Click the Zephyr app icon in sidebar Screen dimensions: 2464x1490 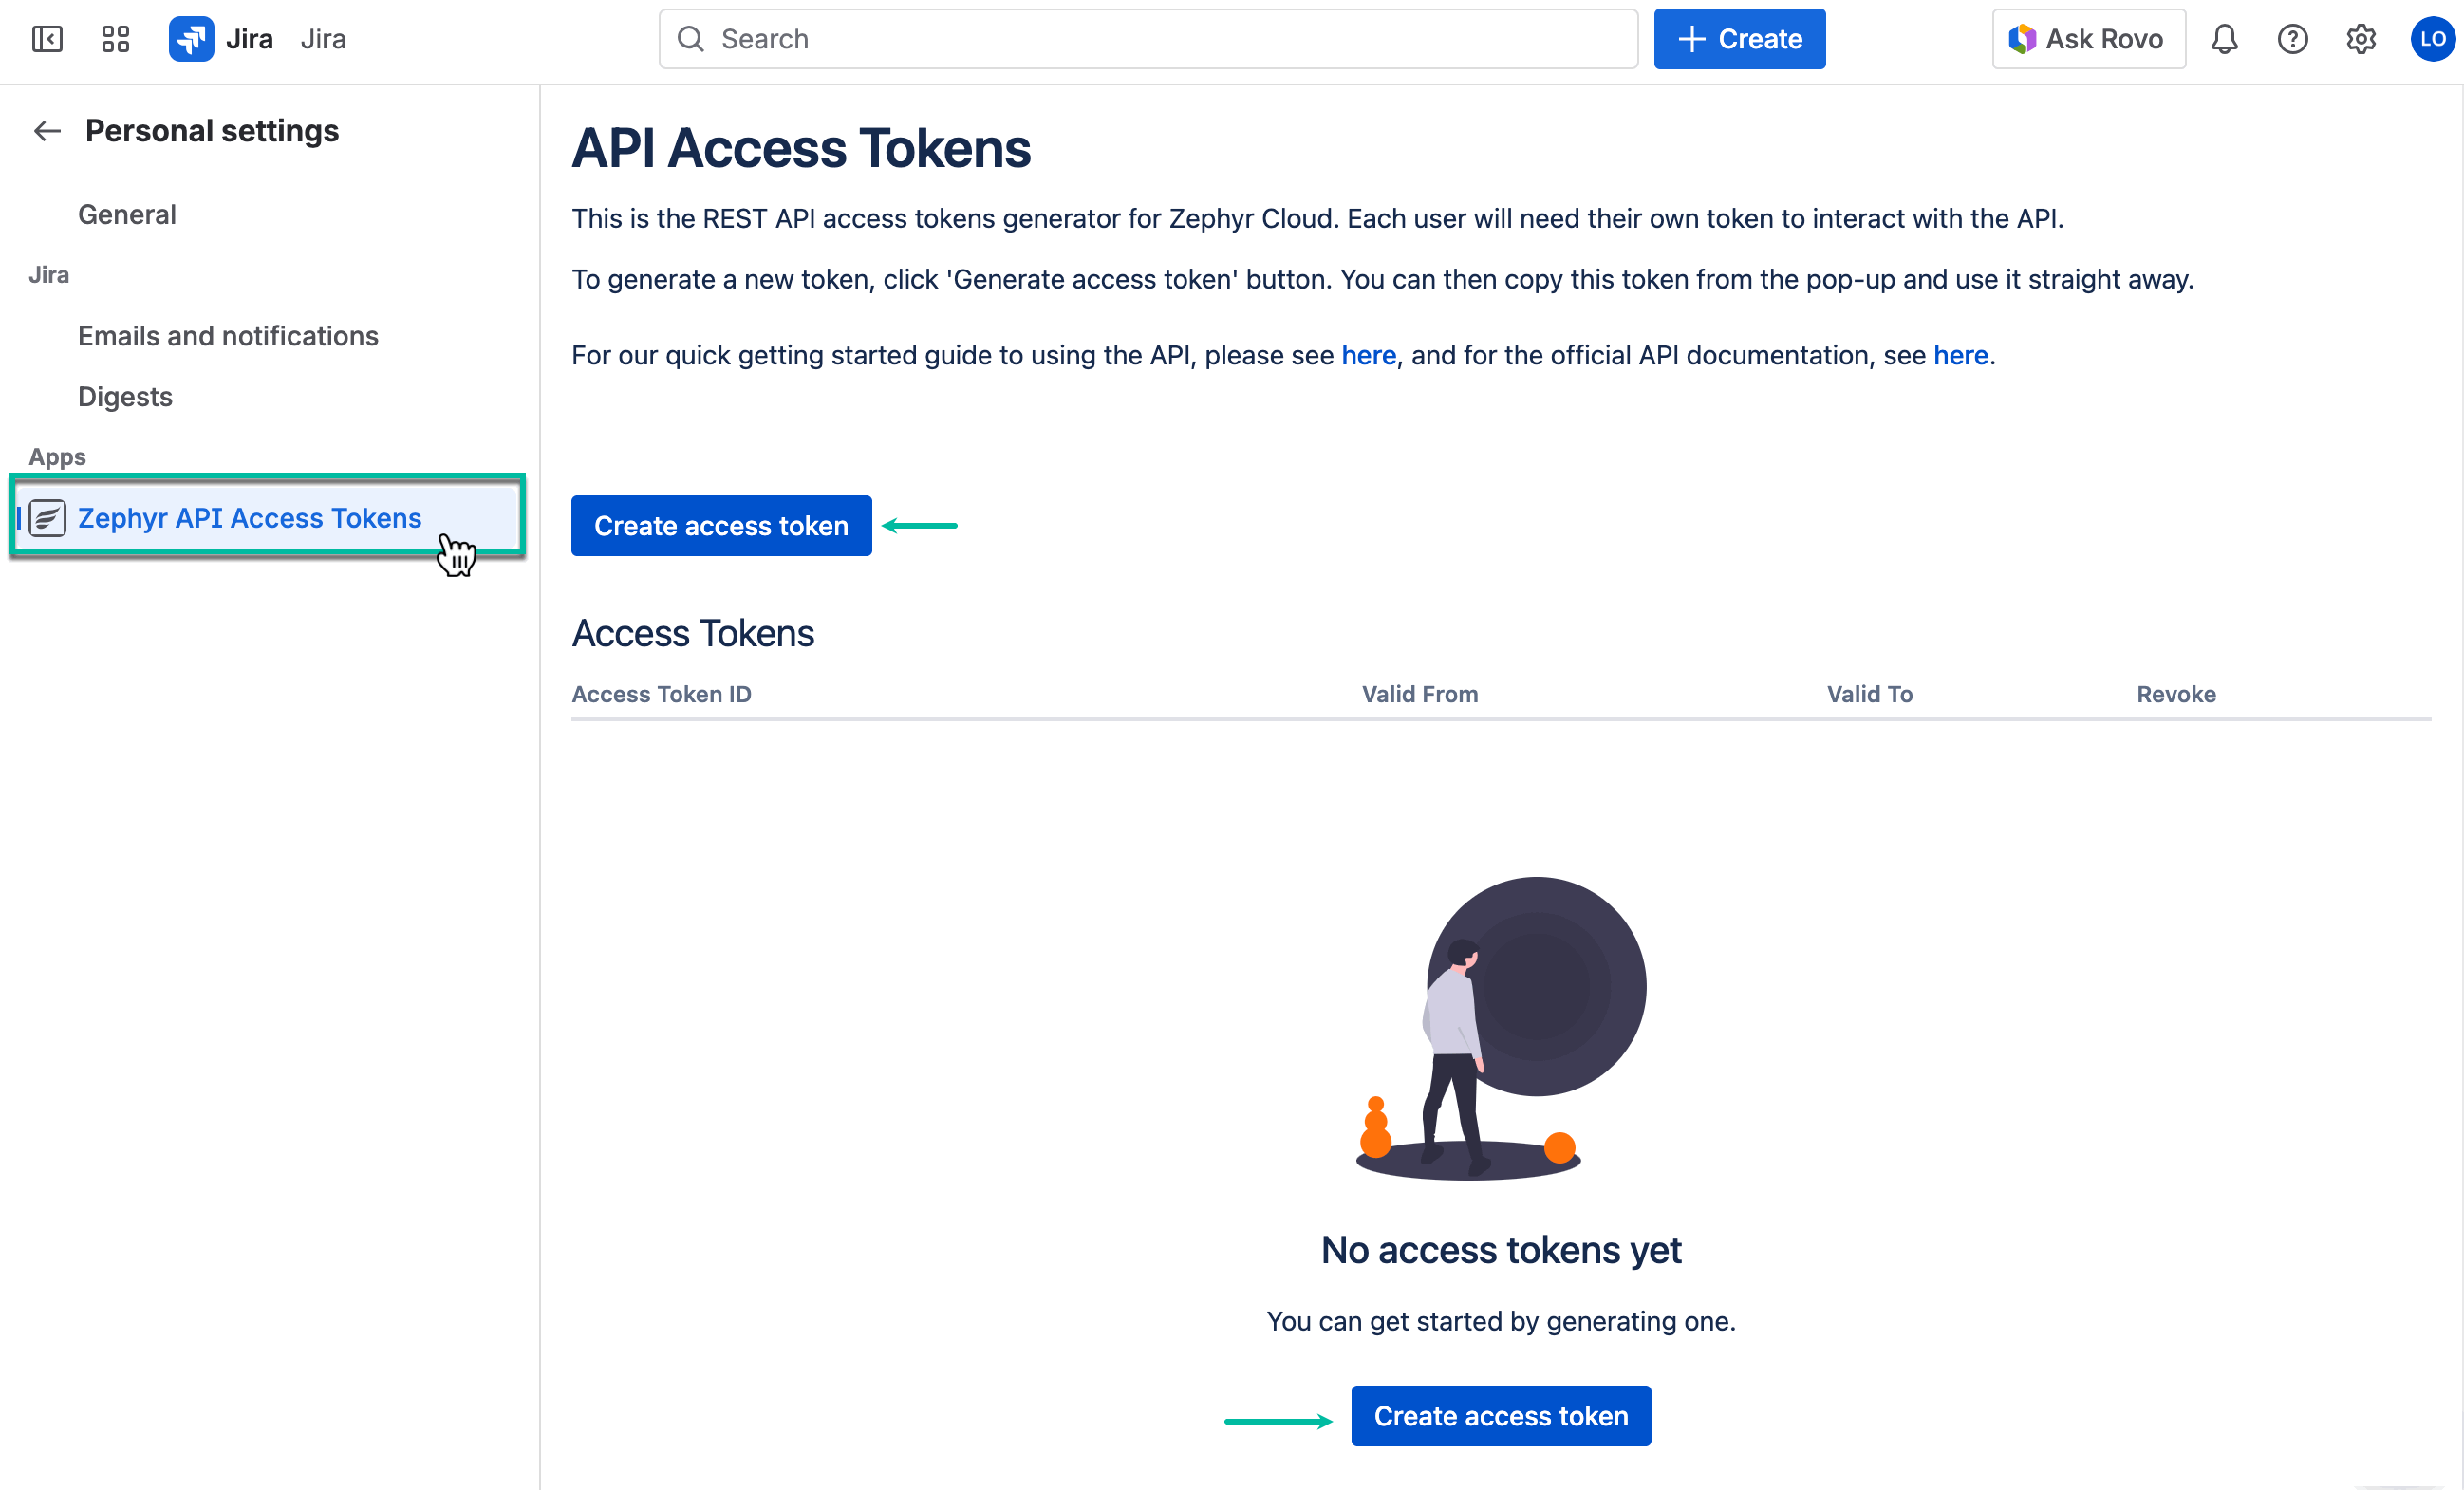point(47,518)
